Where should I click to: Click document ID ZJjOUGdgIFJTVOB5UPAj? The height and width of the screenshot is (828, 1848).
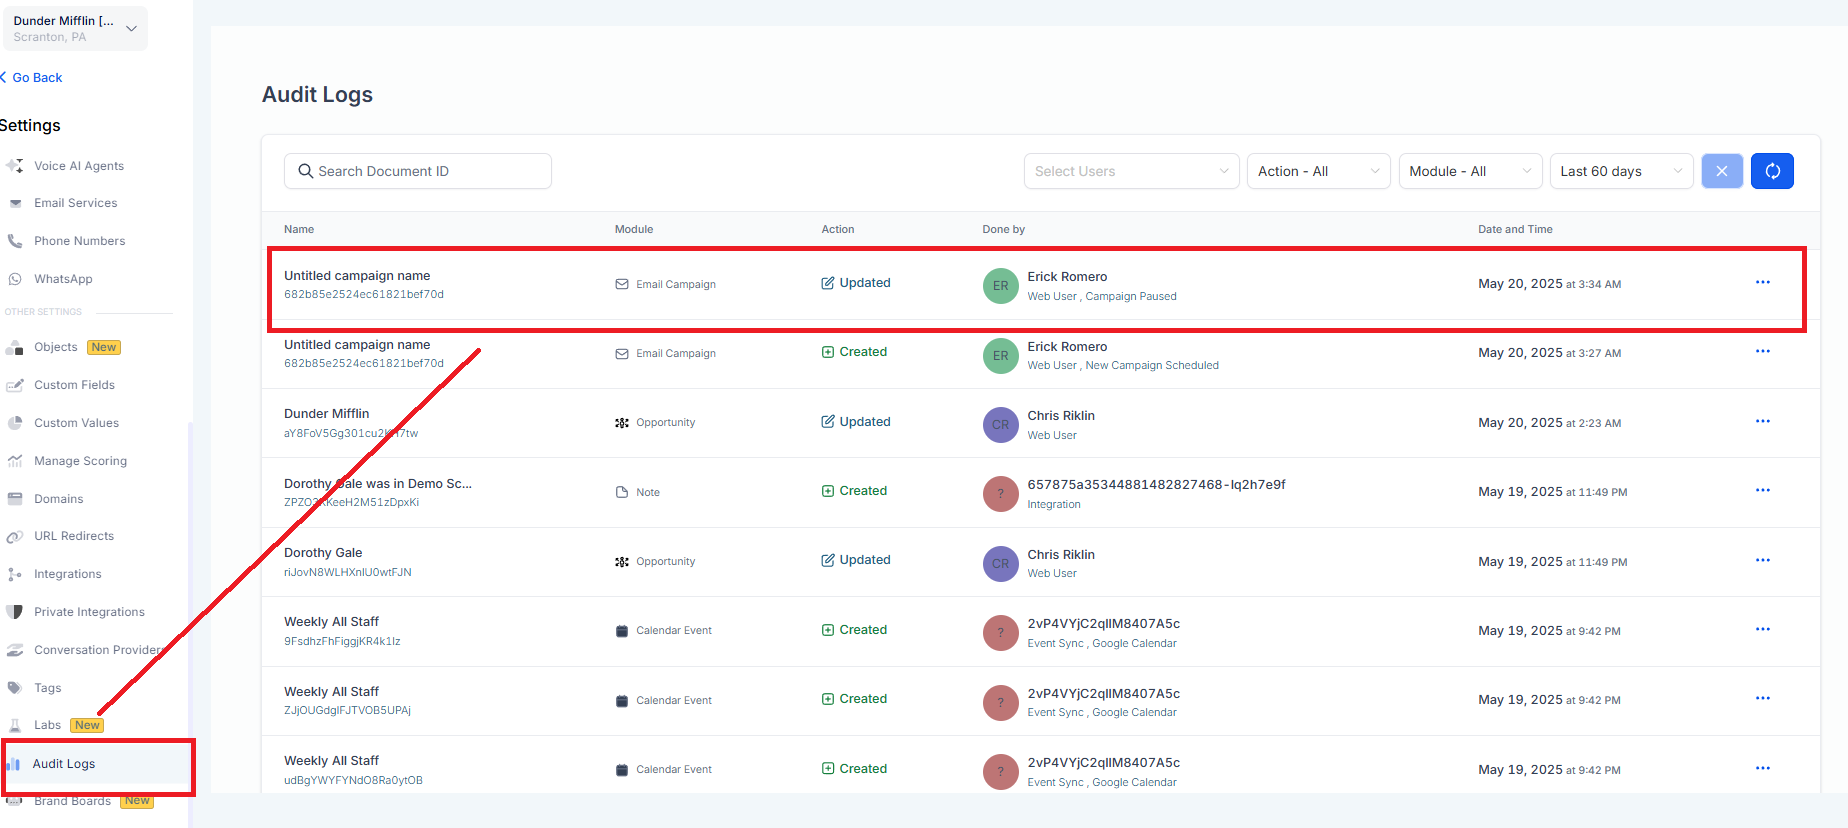[347, 710]
